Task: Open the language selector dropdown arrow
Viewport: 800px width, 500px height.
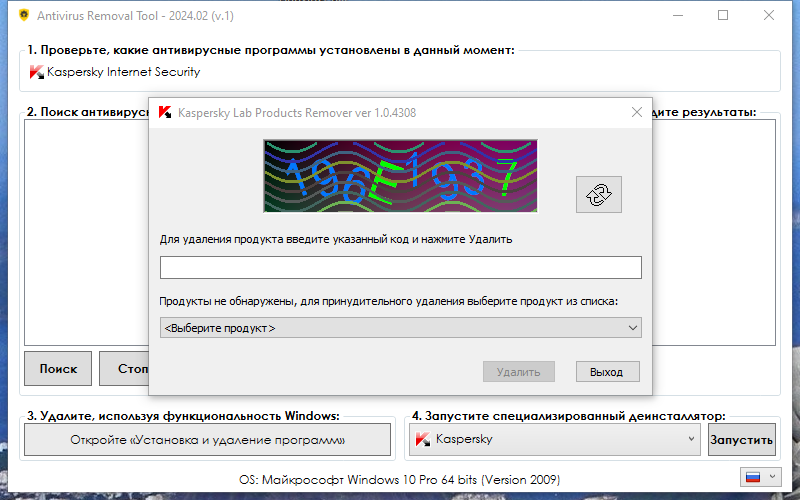Action: [772, 477]
